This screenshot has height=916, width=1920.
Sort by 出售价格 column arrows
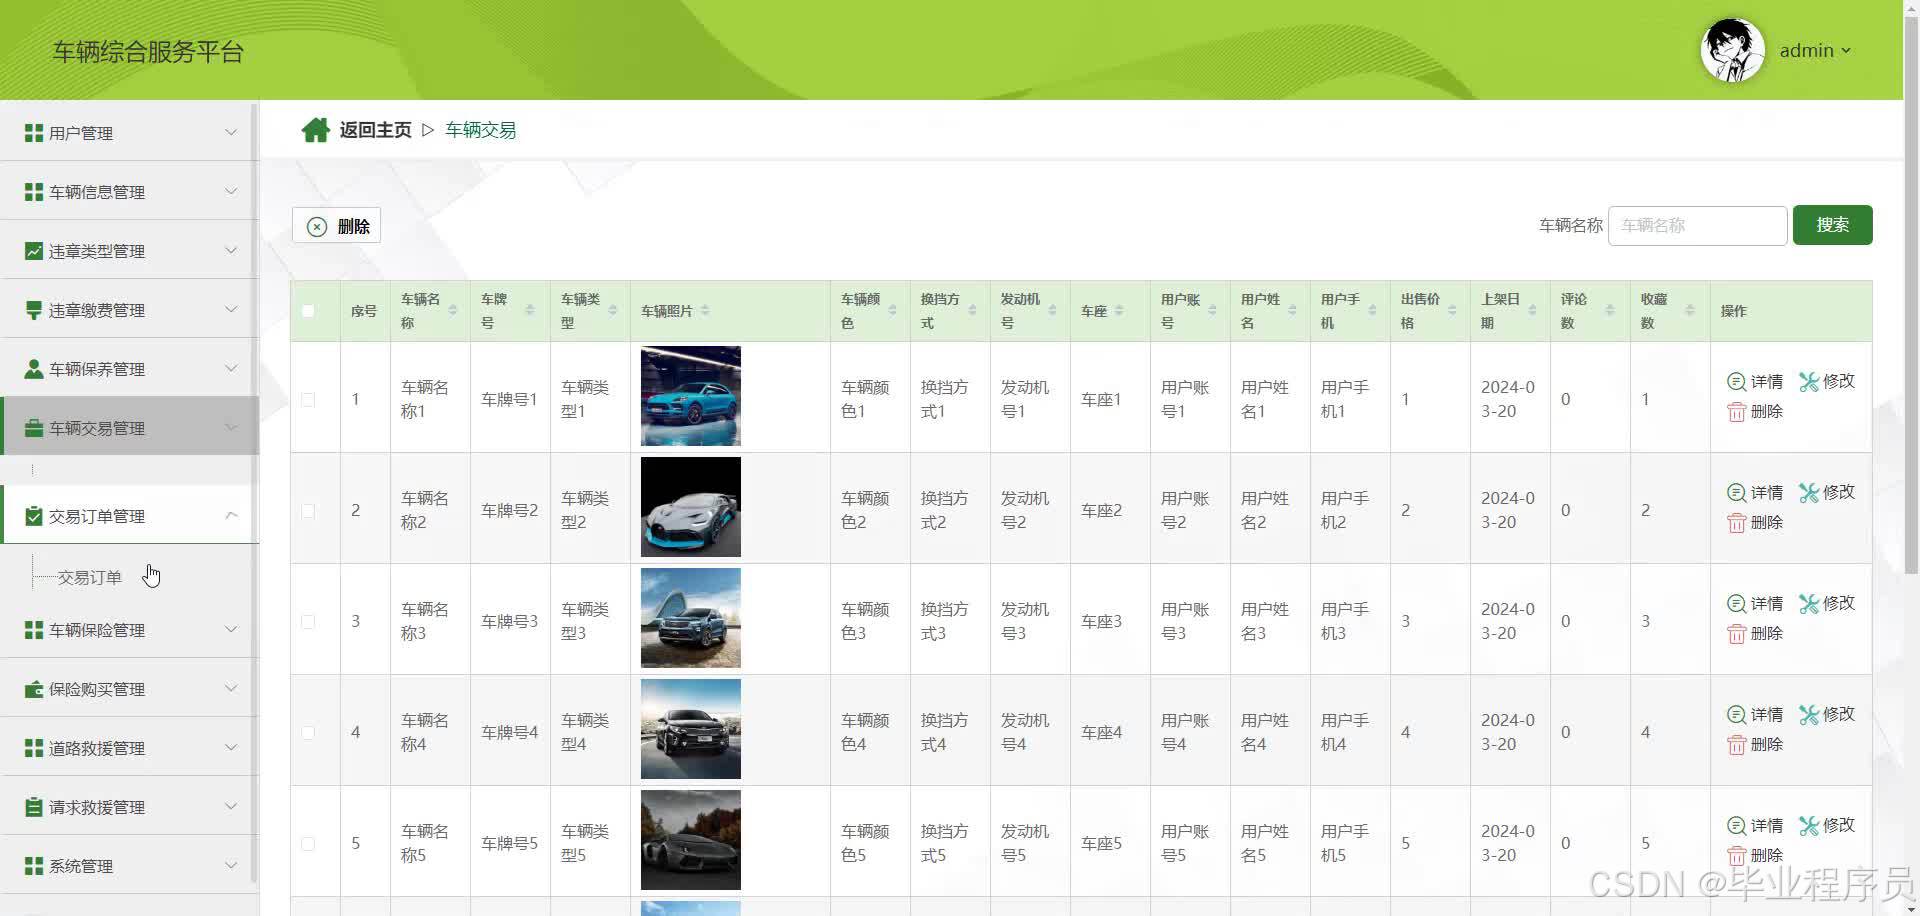(1452, 311)
